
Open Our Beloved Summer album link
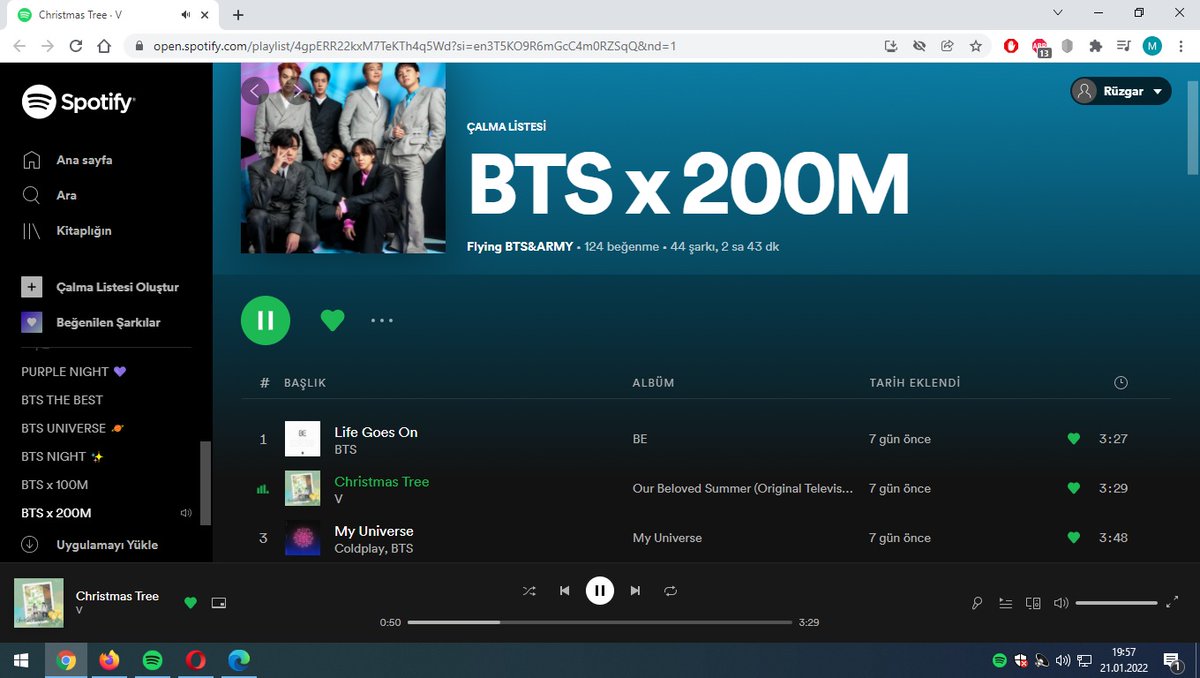tap(743, 489)
